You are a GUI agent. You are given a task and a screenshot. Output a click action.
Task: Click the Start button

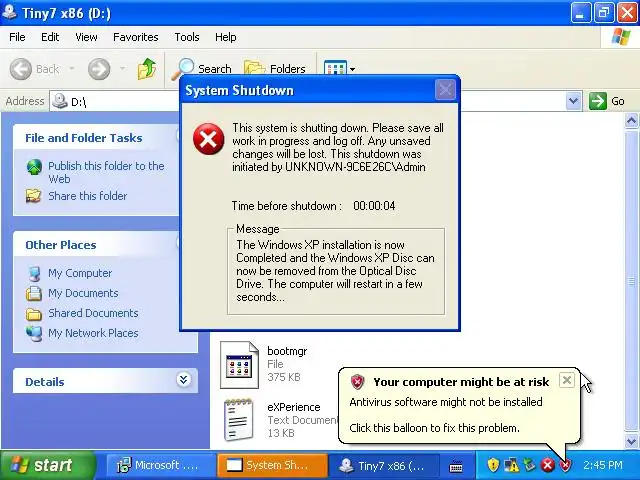click(48, 465)
